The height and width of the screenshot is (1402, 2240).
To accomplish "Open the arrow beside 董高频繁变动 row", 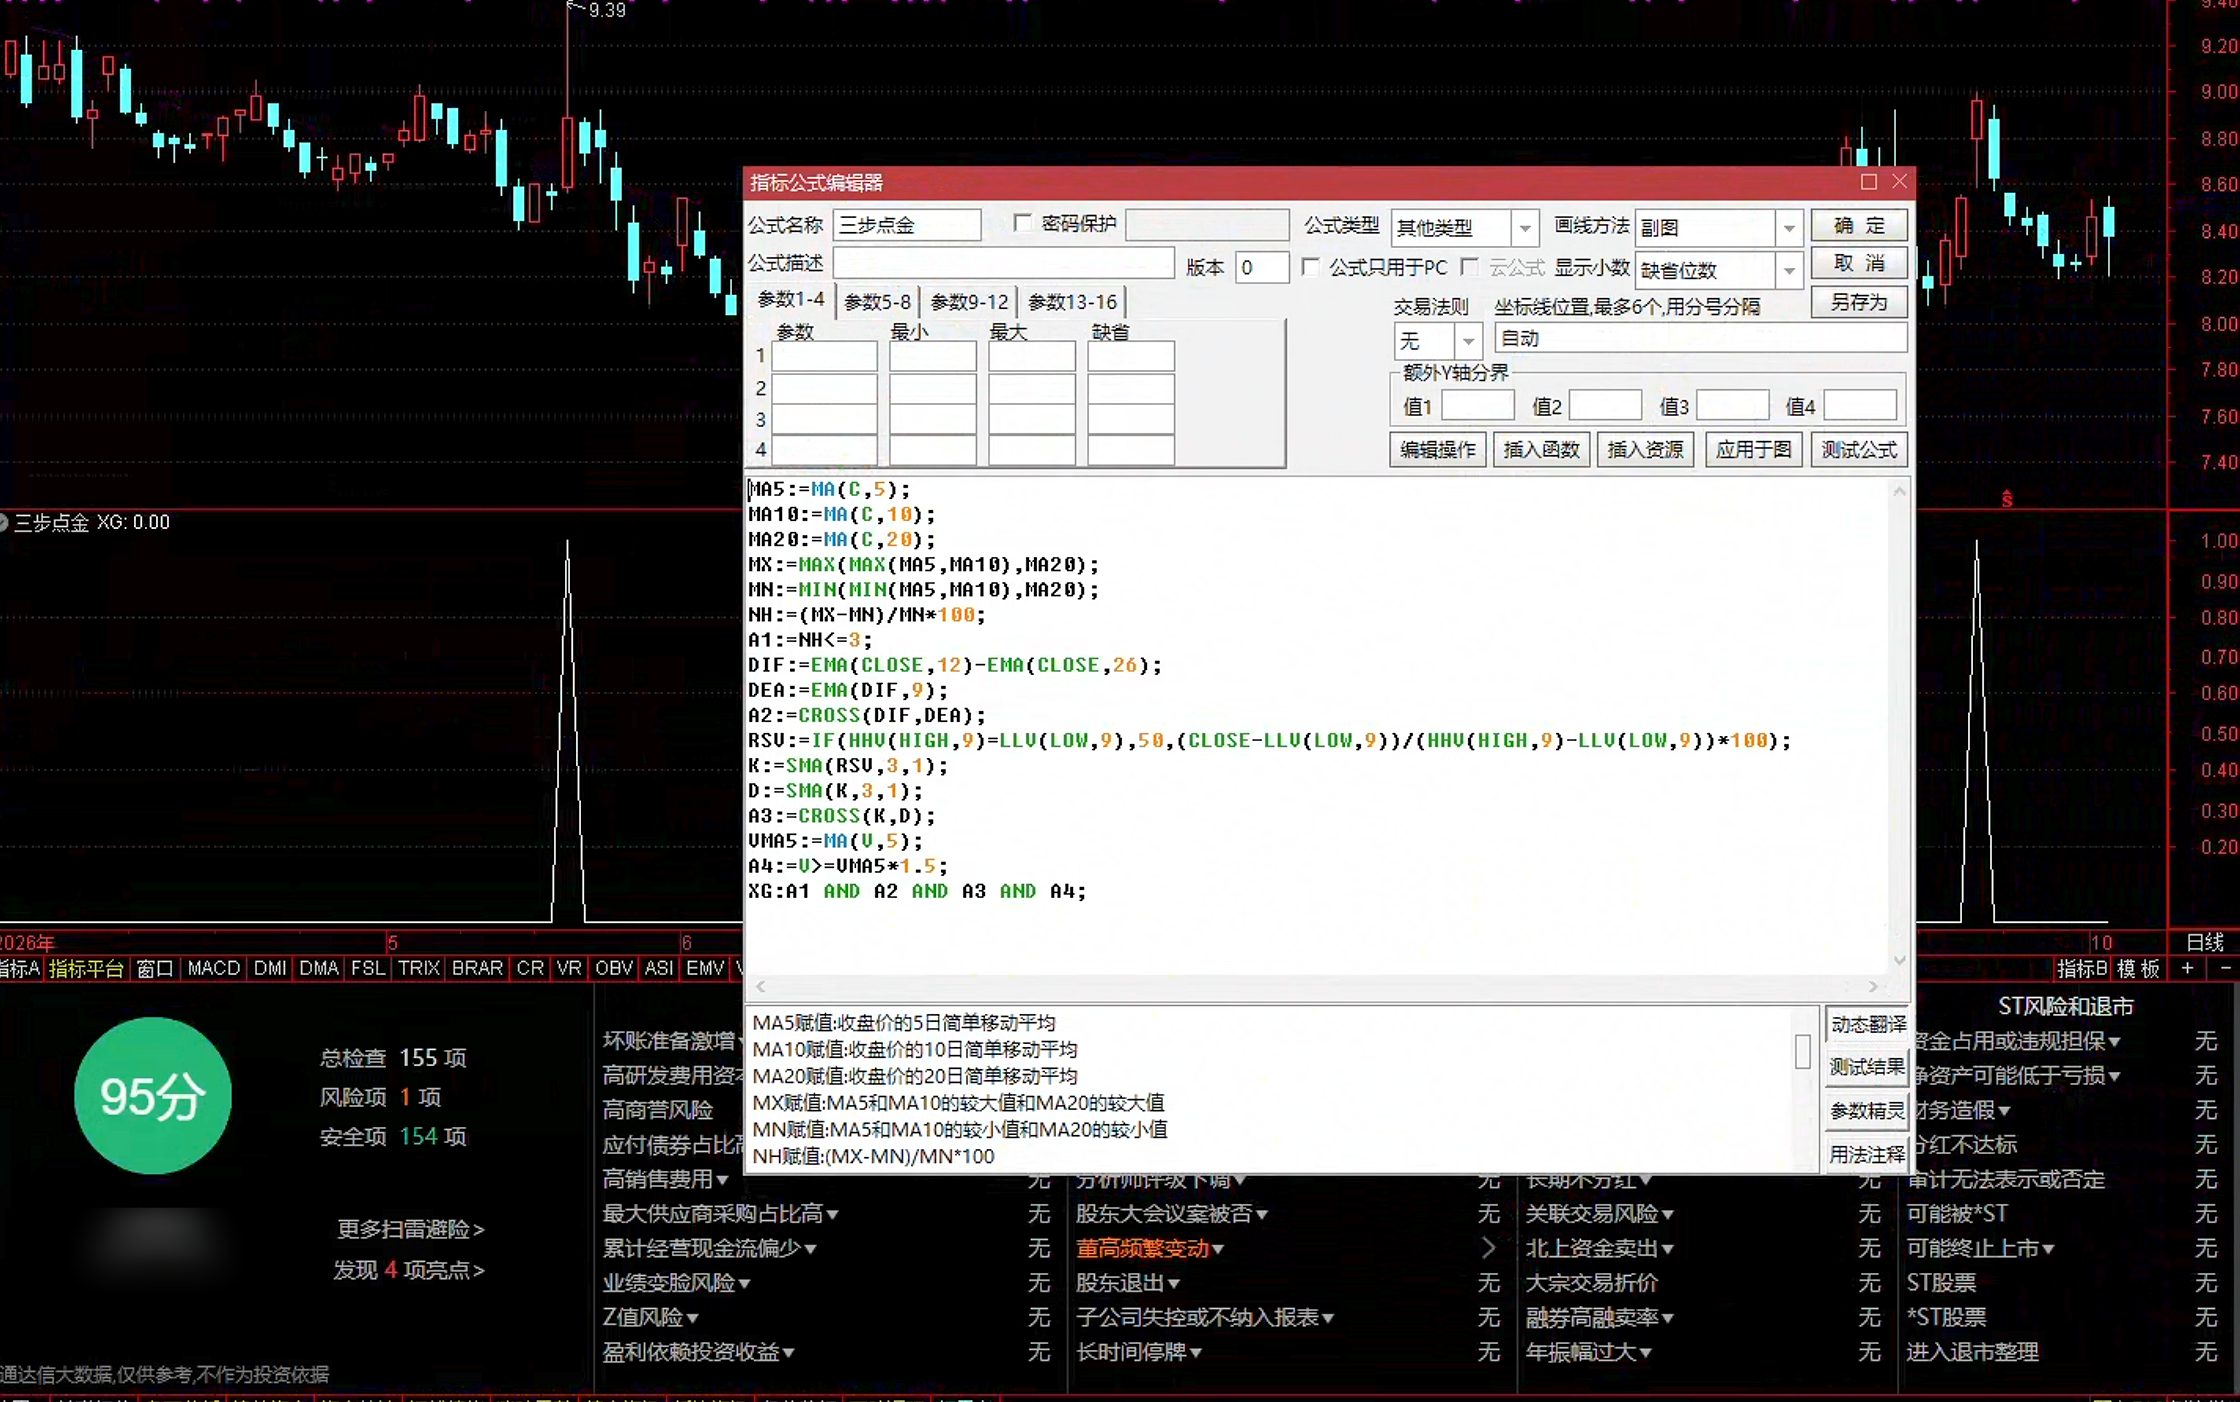I will (1488, 1248).
